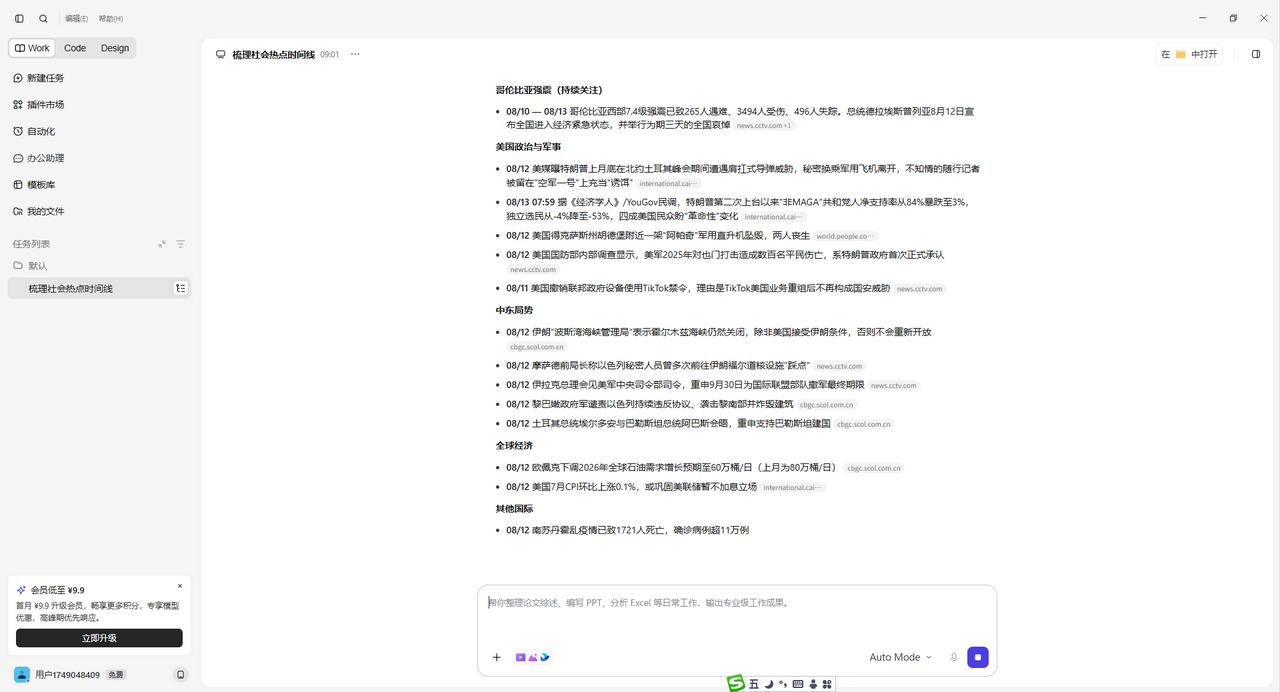Switch to the Design tab
1280x692 pixels.
click(x=115, y=48)
